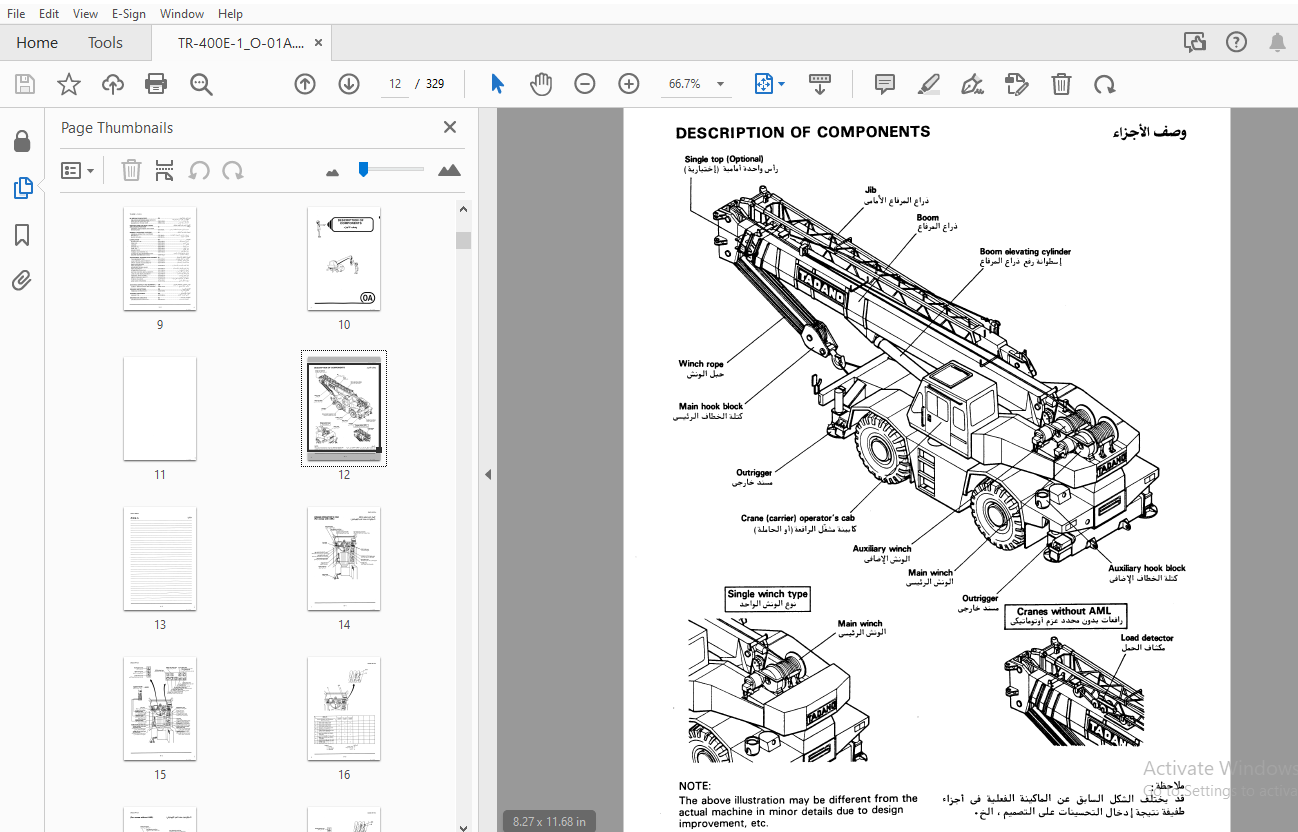1298x832 pixels.
Task: Open find text magnifier tool
Action: pos(201,84)
